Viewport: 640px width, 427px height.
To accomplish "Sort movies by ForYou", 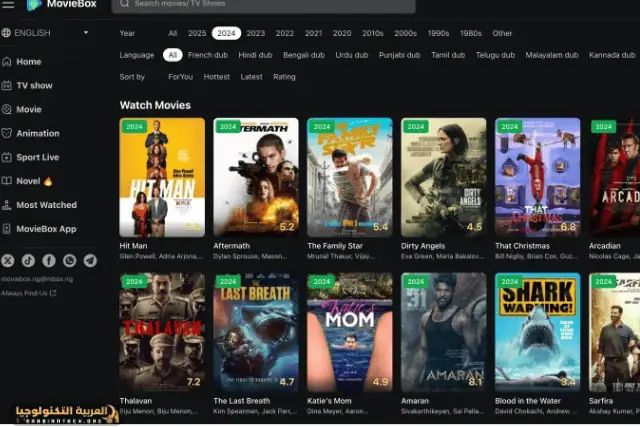I will 180,77.
